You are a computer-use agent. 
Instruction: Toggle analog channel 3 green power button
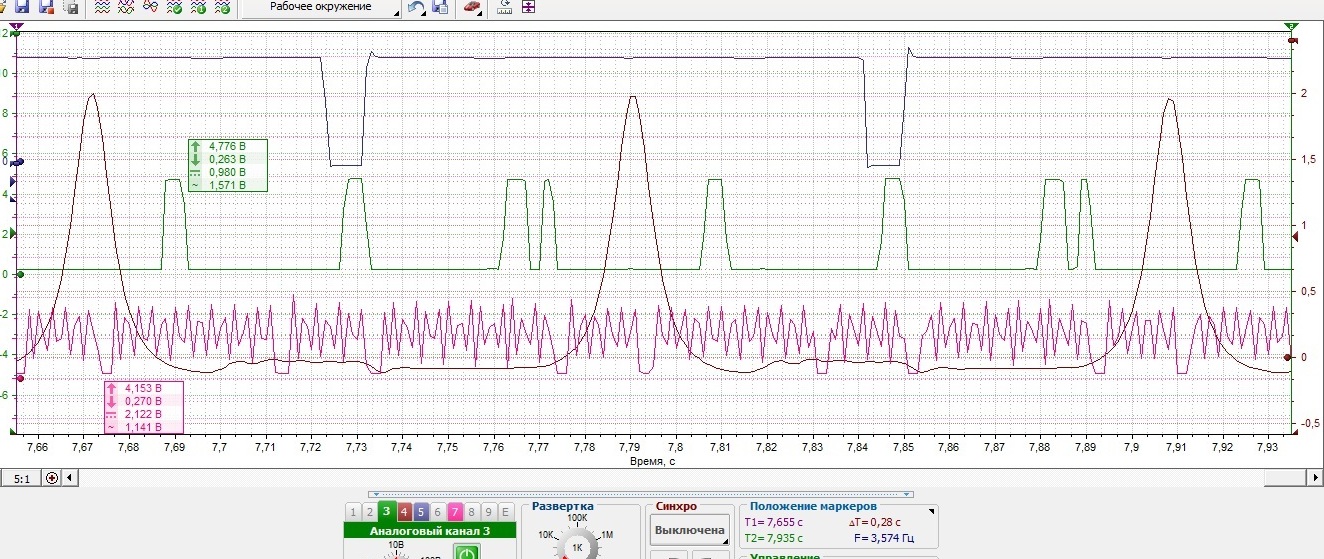467,551
